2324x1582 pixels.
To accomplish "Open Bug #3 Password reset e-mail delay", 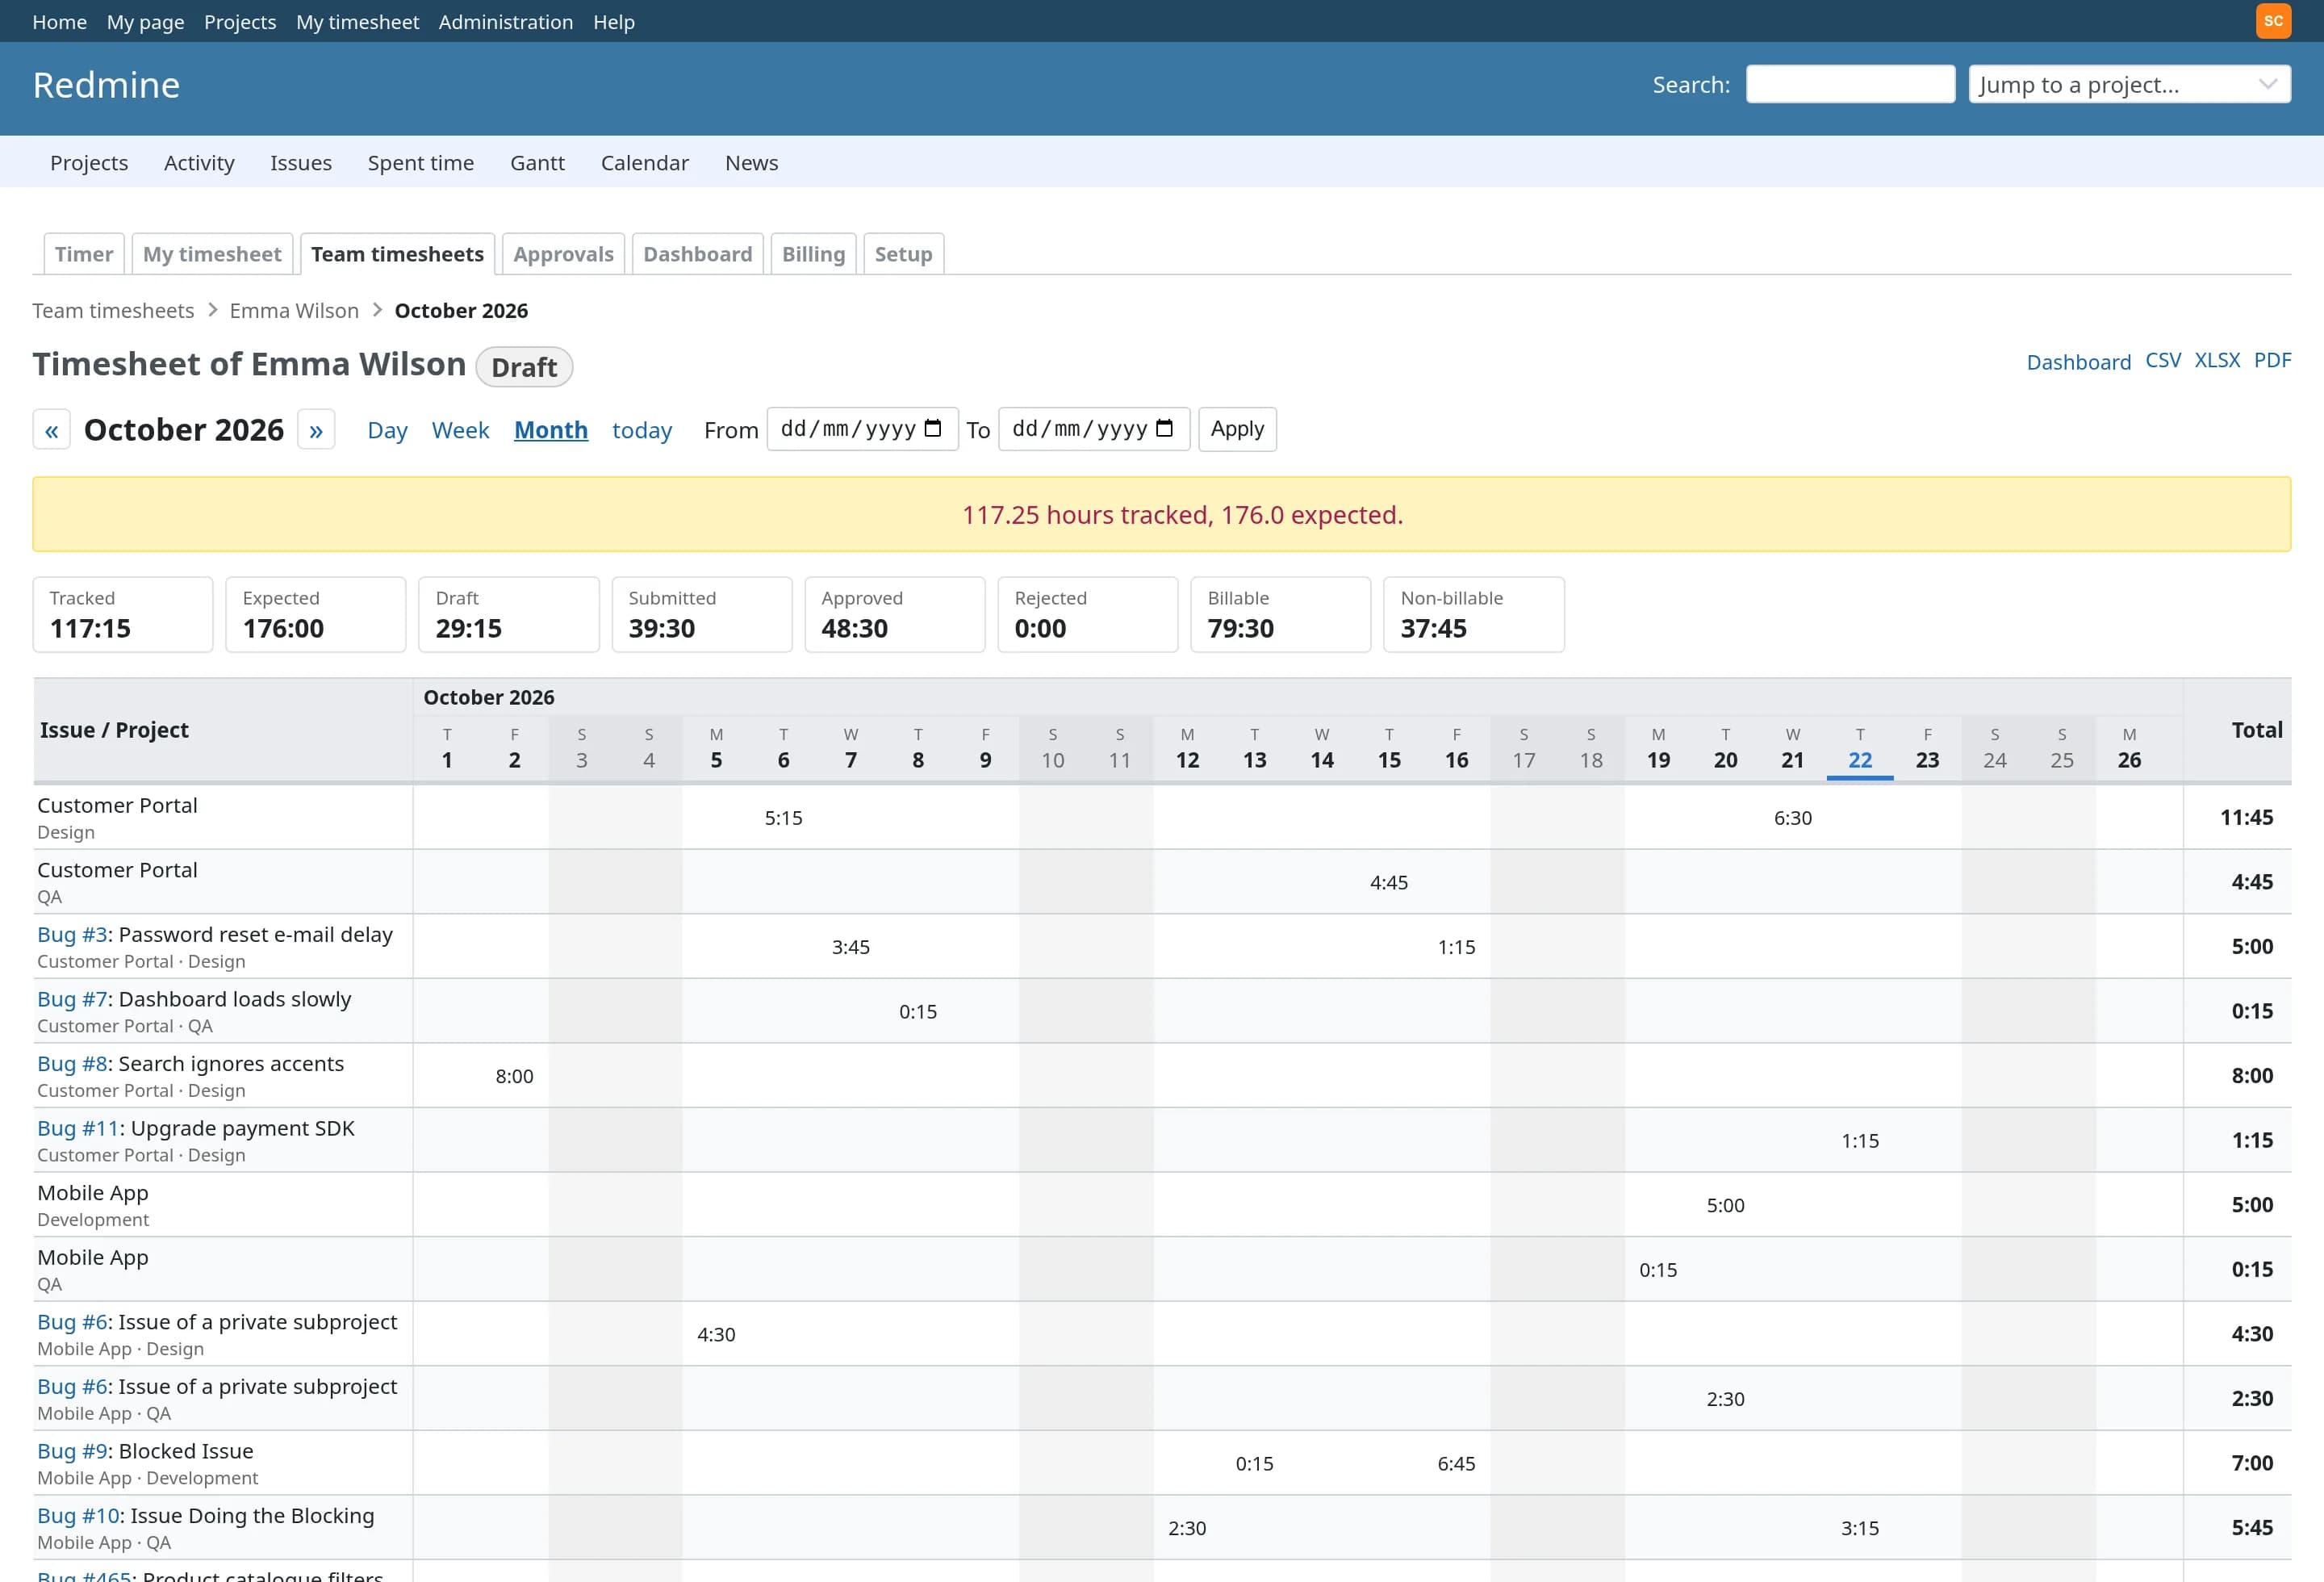I will [x=72, y=934].
